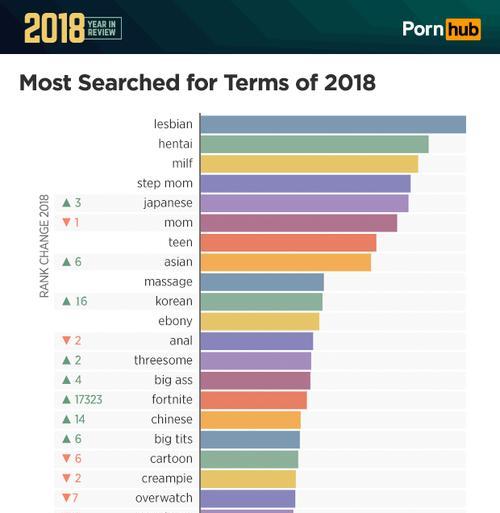500x513 pixels.
Task: Click the down arrow next to cartoon
Action: point(67,458)
